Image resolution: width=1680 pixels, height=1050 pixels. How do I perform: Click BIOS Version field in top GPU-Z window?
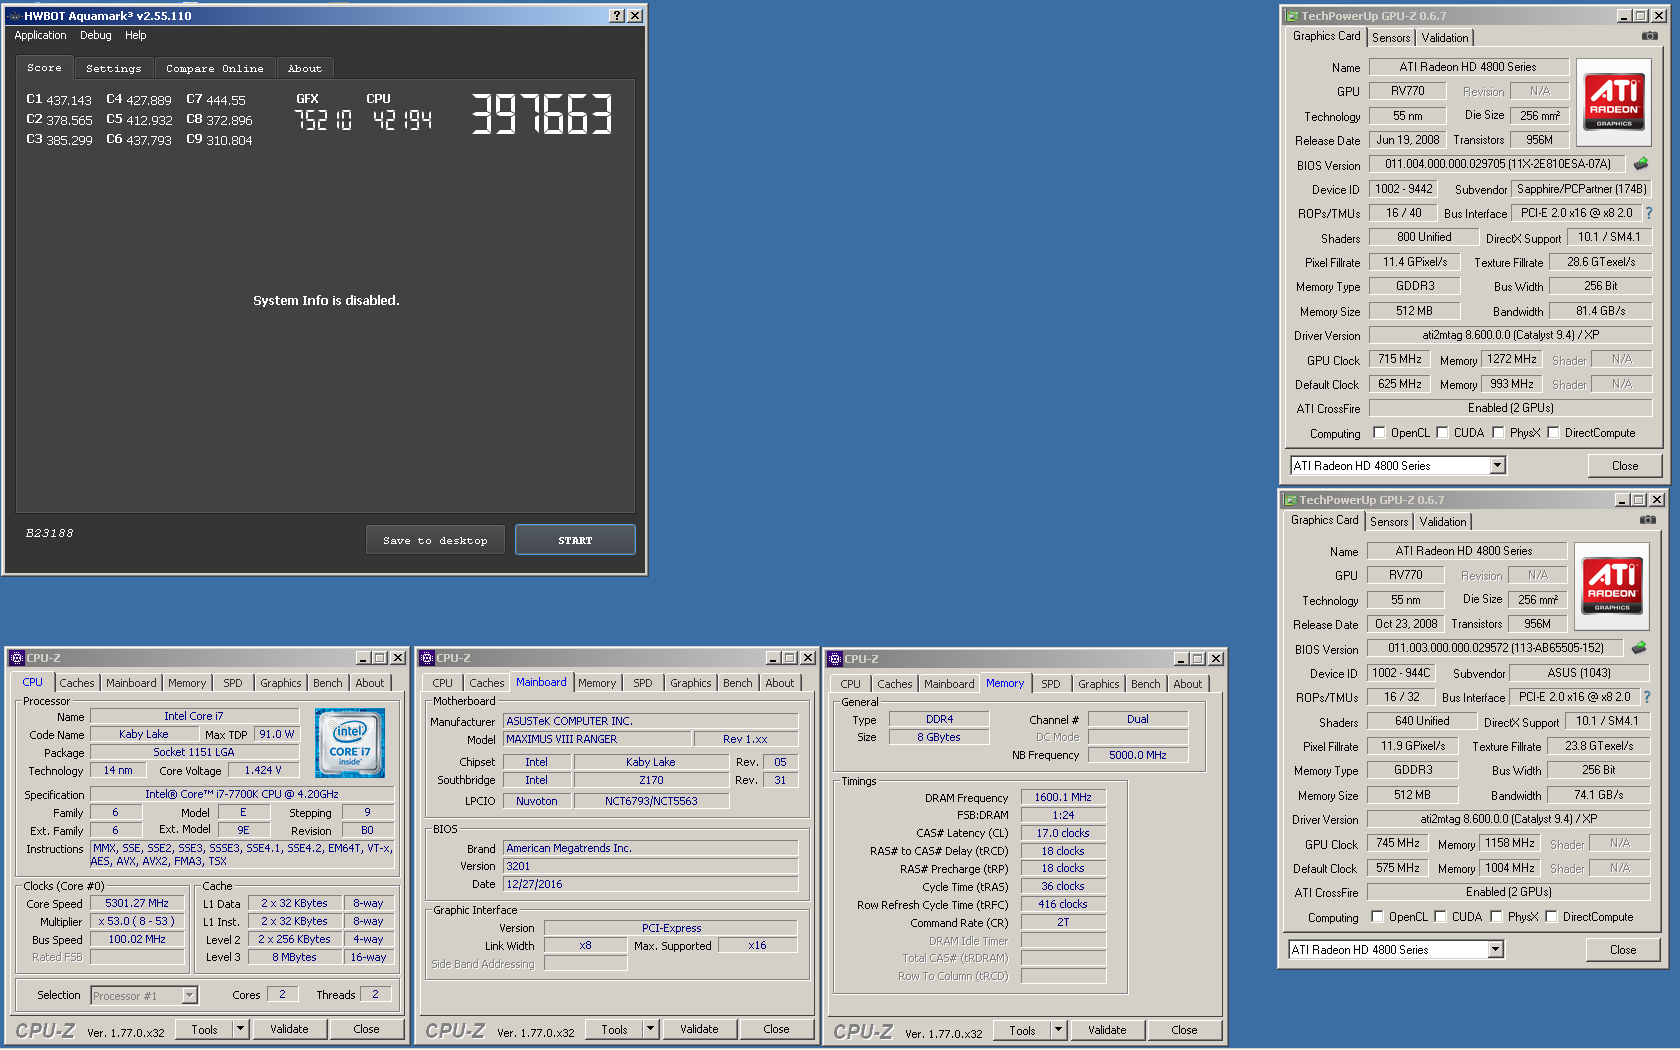[1498, 164]
